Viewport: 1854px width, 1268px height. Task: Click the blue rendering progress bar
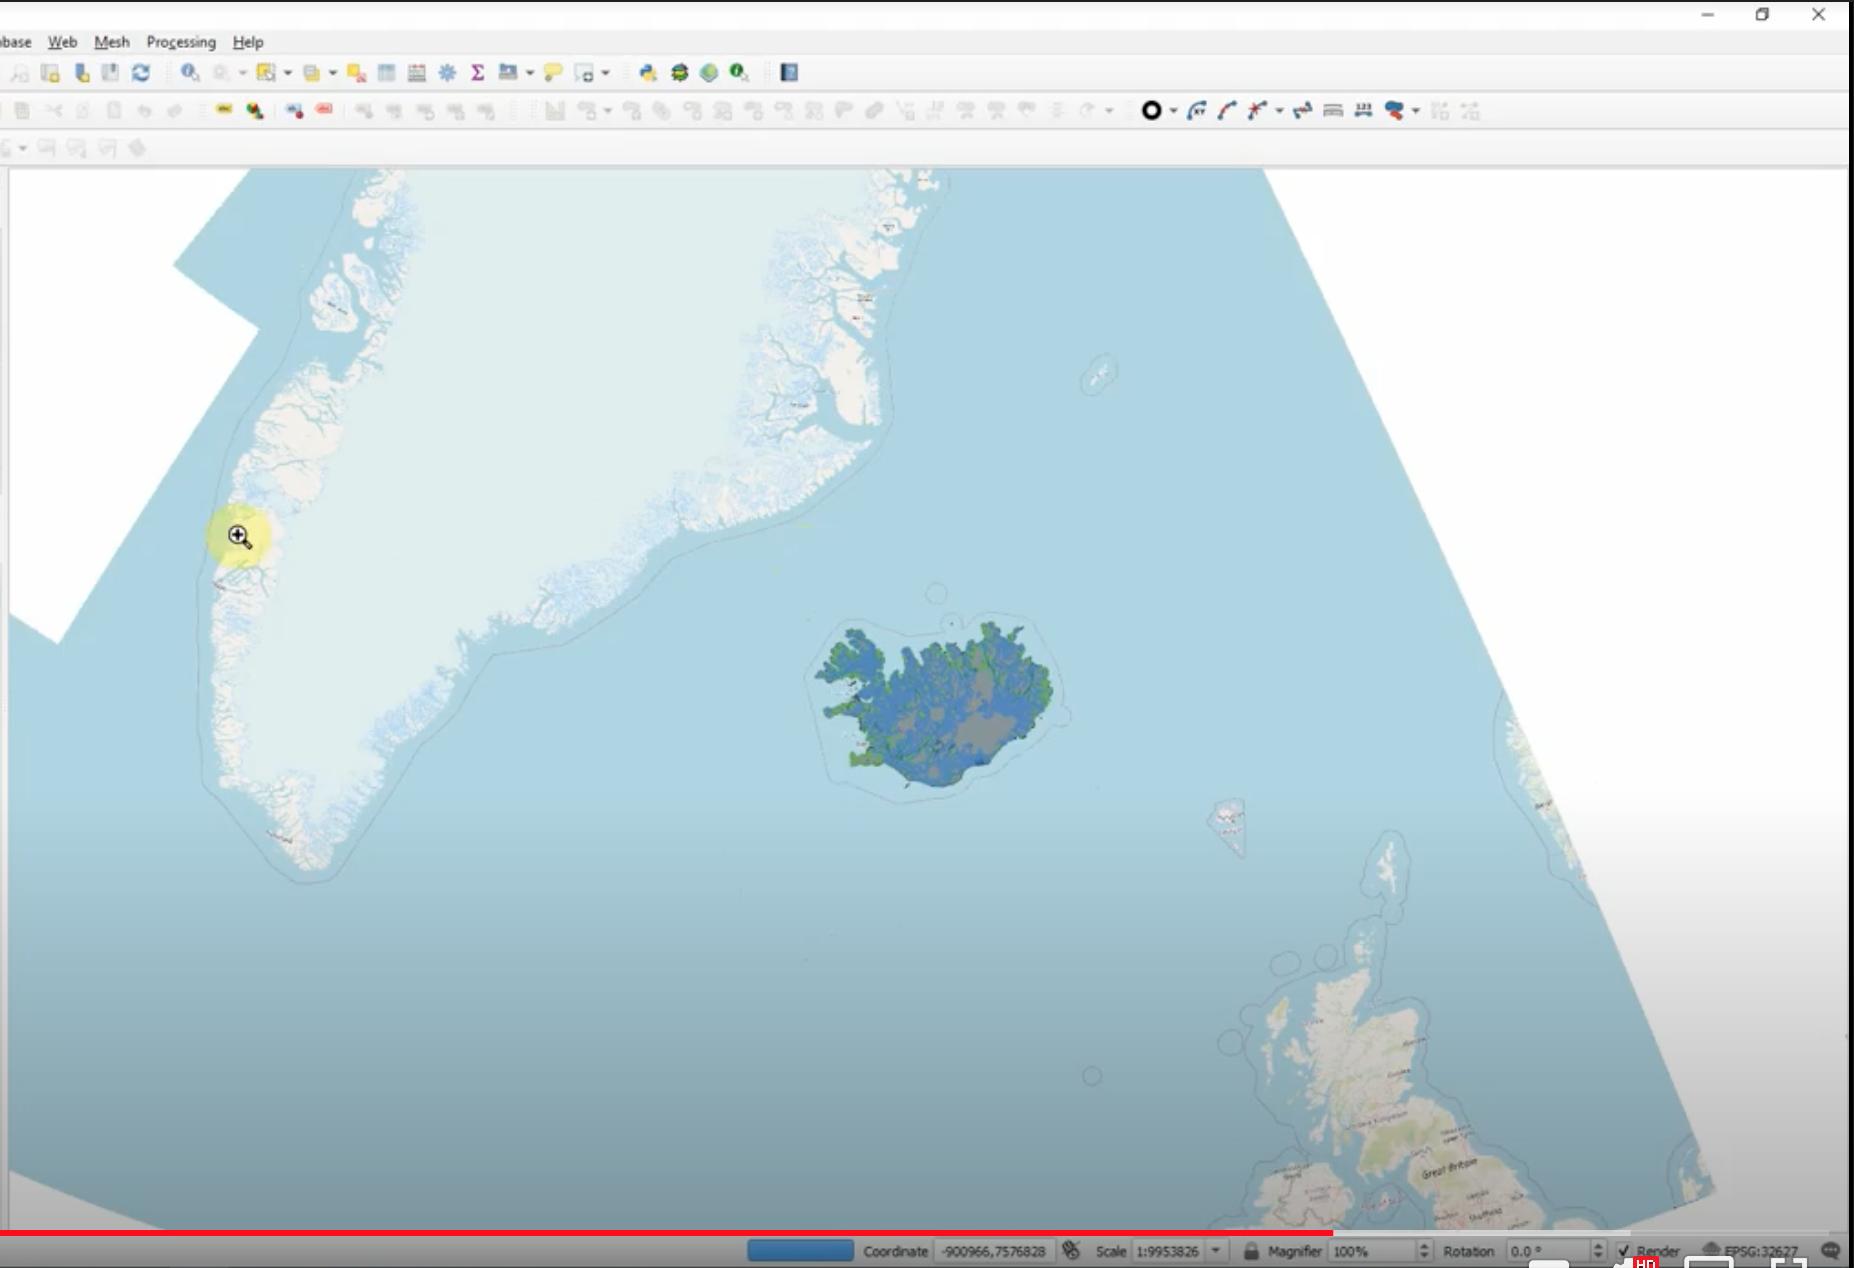coord(800,1251)
